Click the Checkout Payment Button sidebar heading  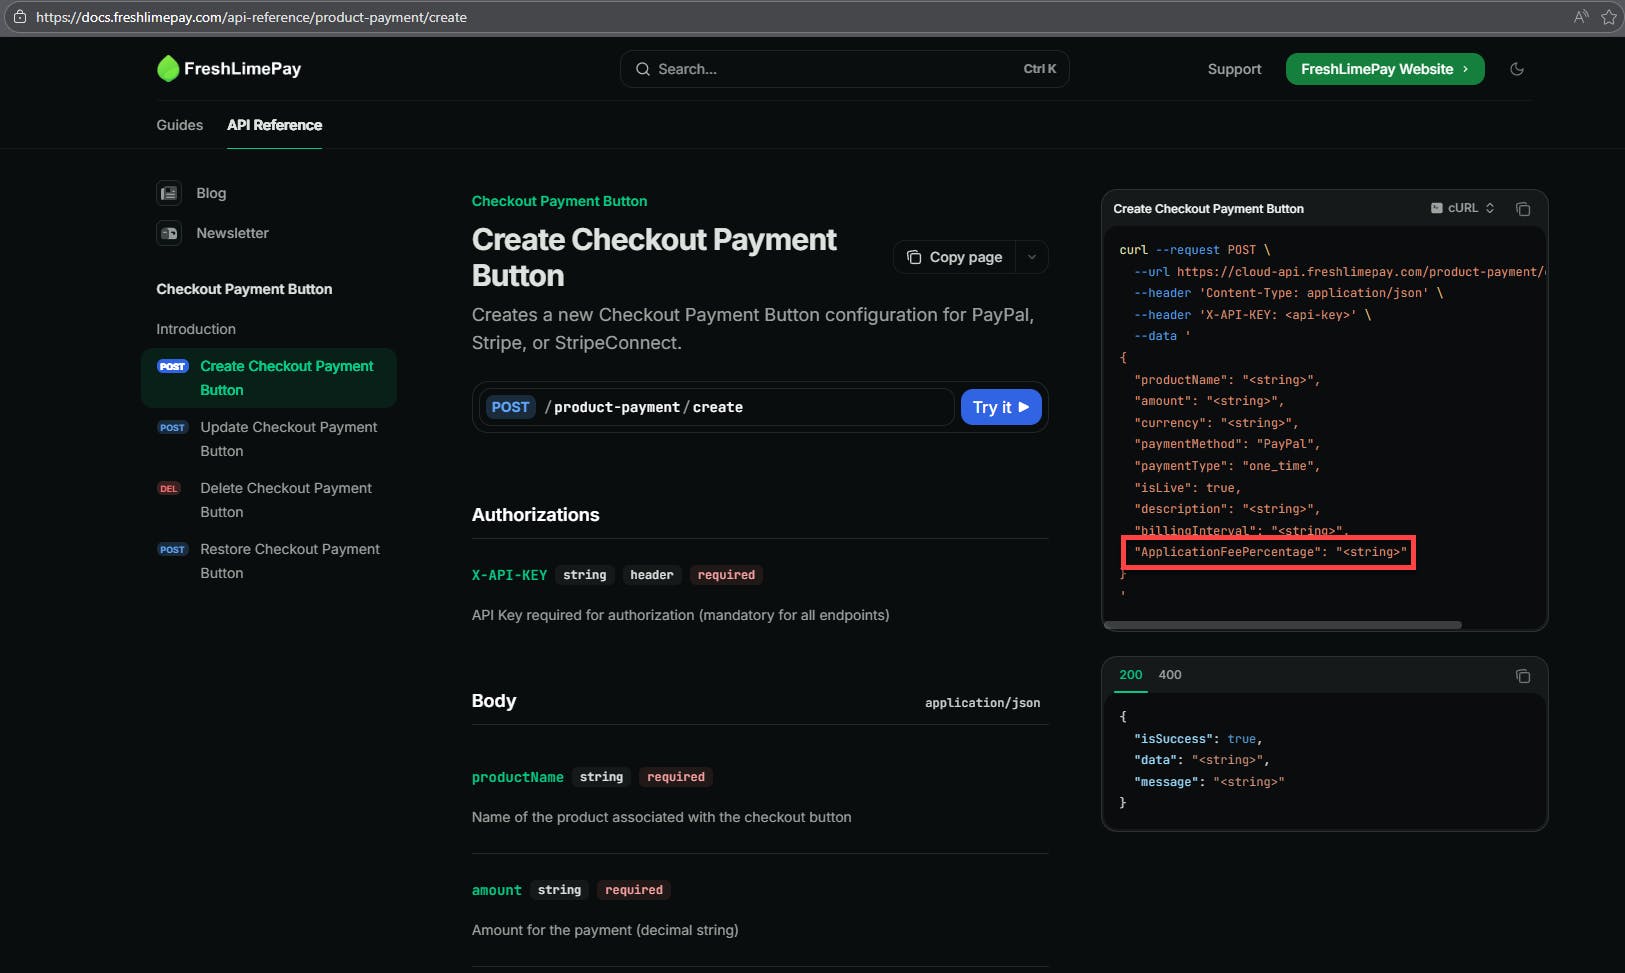[244, 289]
